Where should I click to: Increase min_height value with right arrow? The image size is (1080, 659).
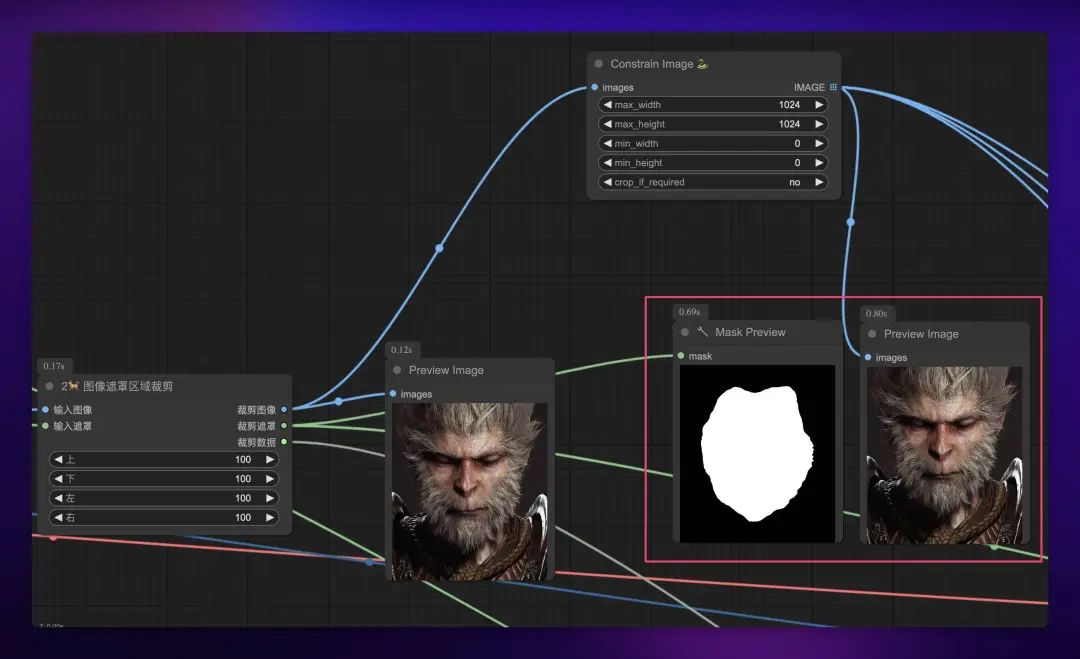point(819,163)
